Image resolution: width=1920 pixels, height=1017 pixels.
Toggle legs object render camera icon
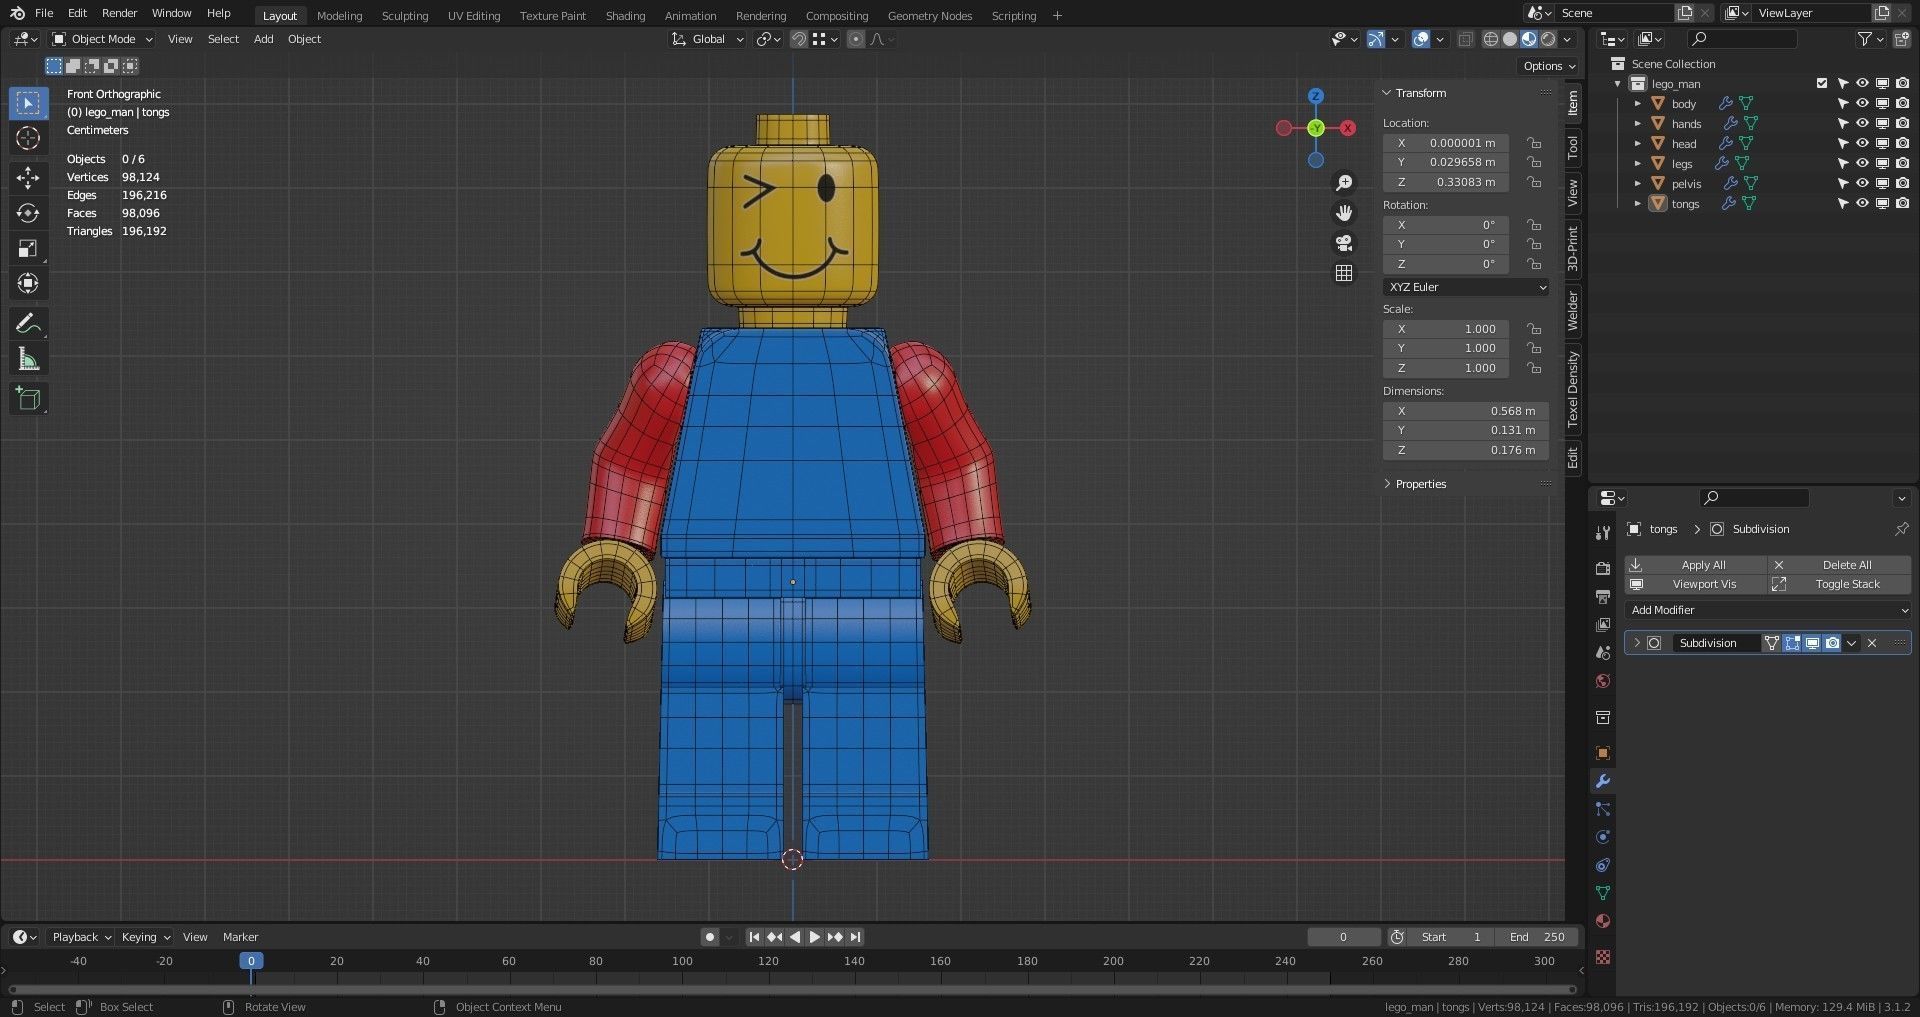coord(1902,164)
